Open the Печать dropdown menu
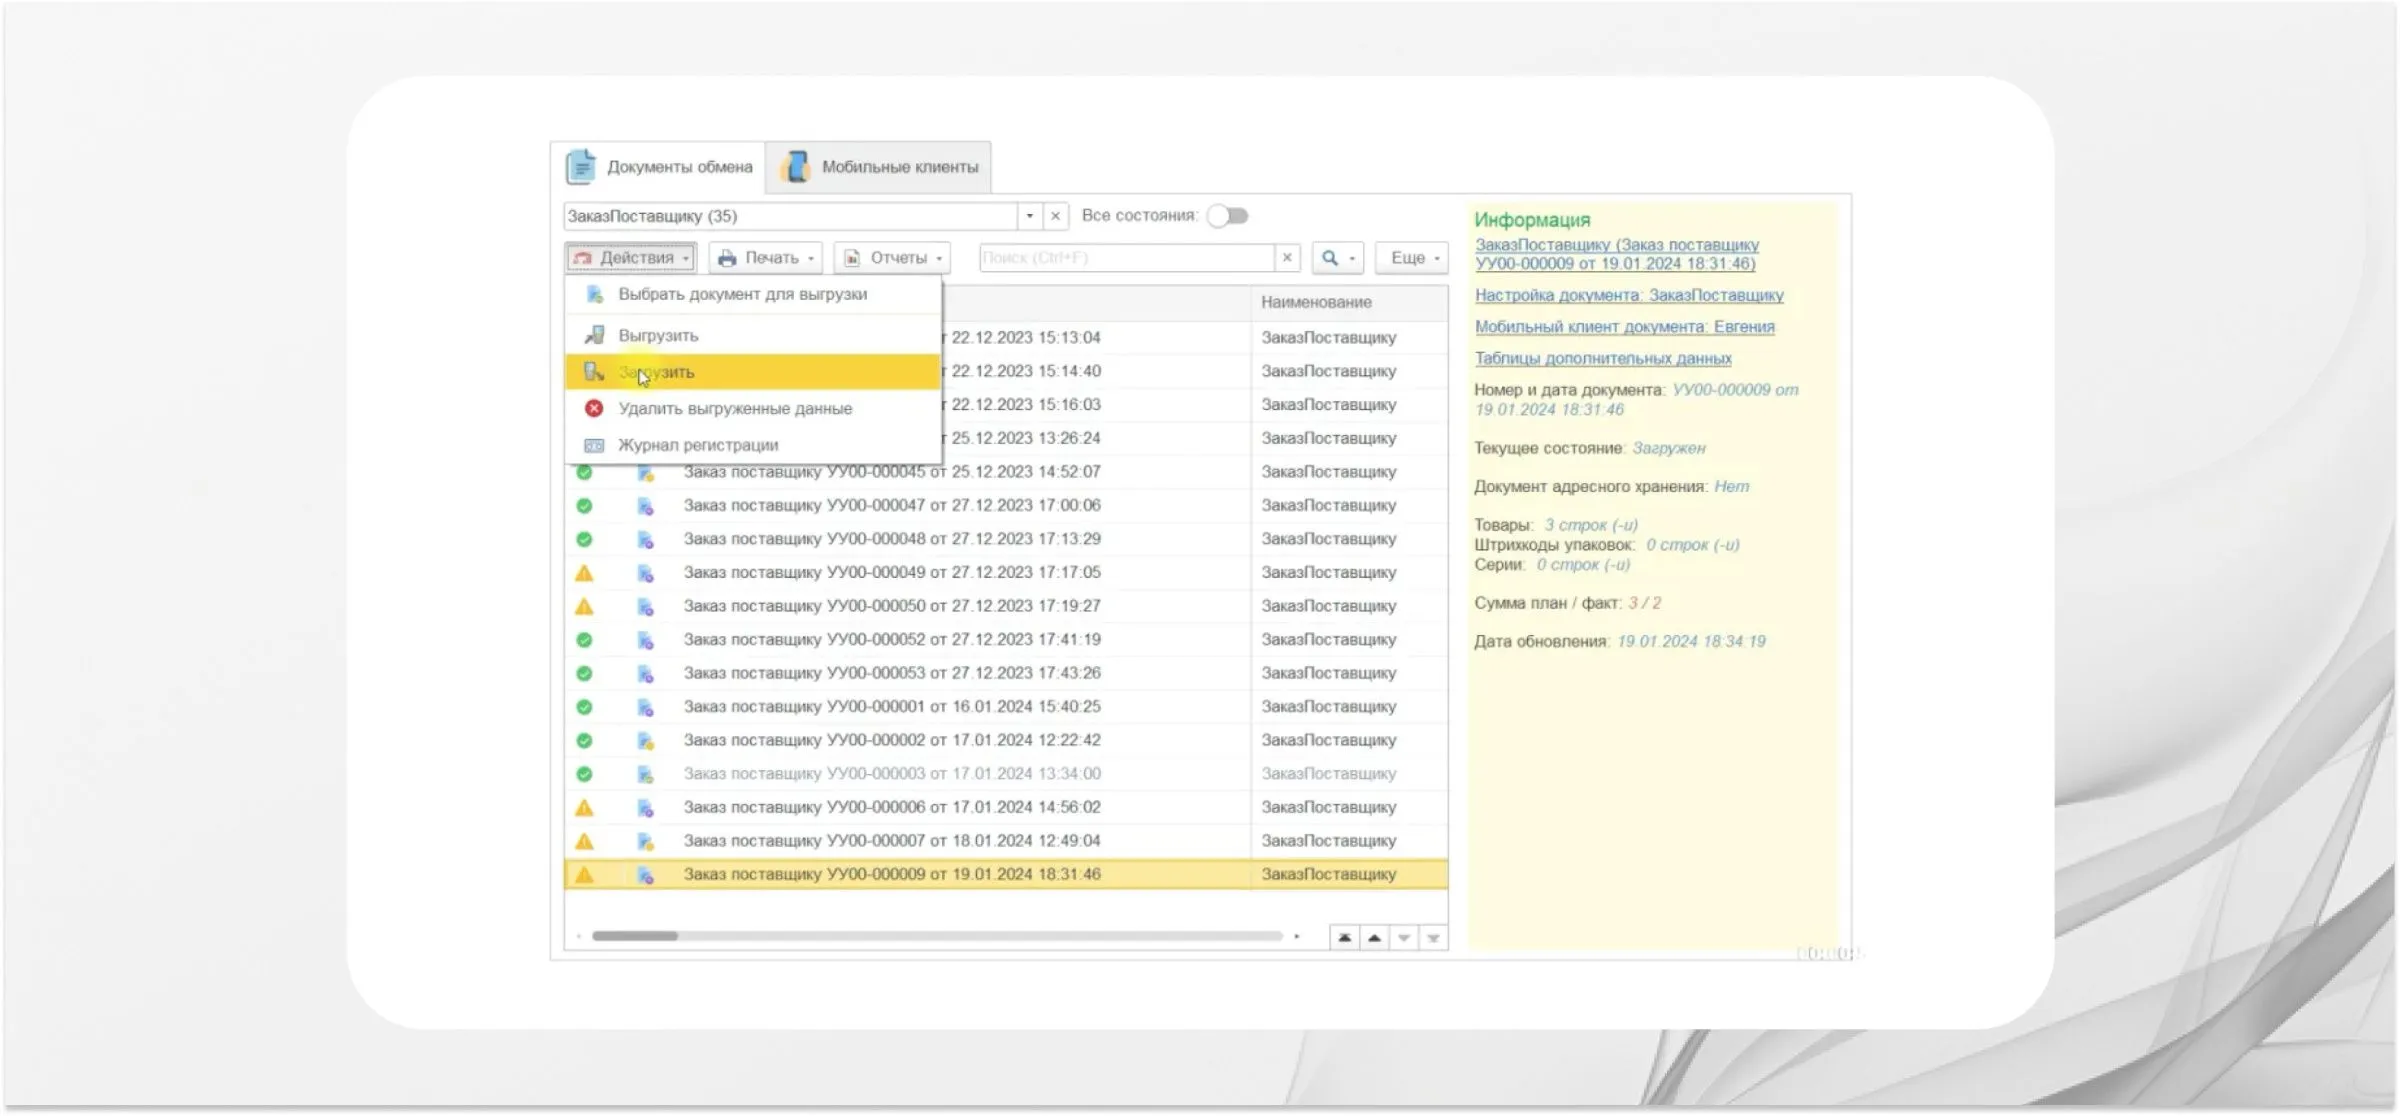The image size is (2400, 1116). click(766, 258)
